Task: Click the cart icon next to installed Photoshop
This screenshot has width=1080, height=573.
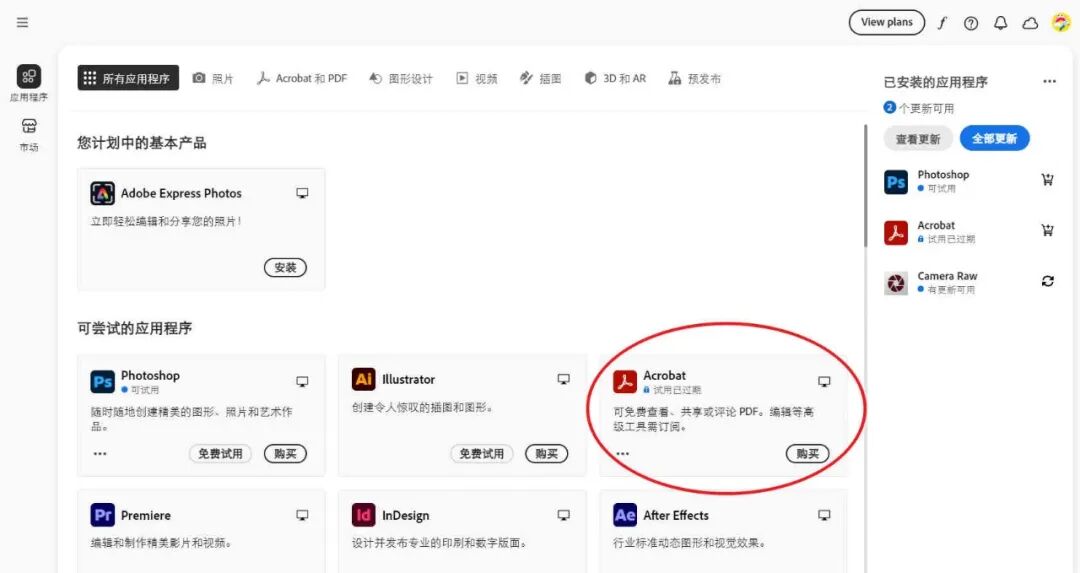Action: (x=1048, y=180)
